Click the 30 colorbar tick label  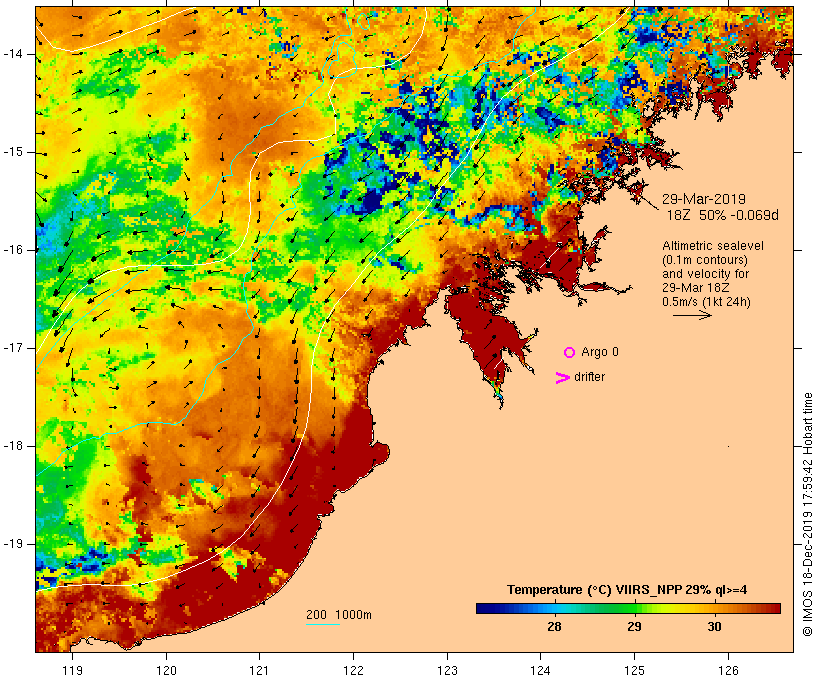click(714, 627)
